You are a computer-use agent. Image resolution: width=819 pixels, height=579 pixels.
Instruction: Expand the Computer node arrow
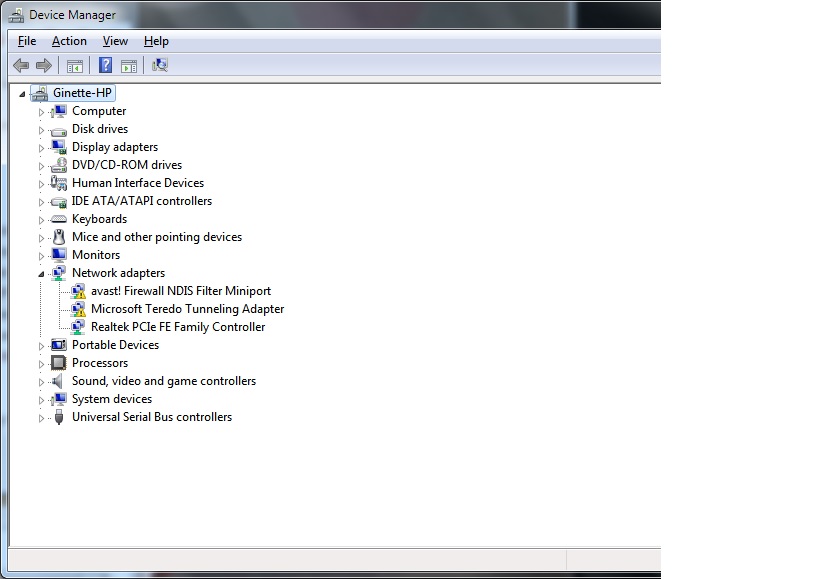41,112
